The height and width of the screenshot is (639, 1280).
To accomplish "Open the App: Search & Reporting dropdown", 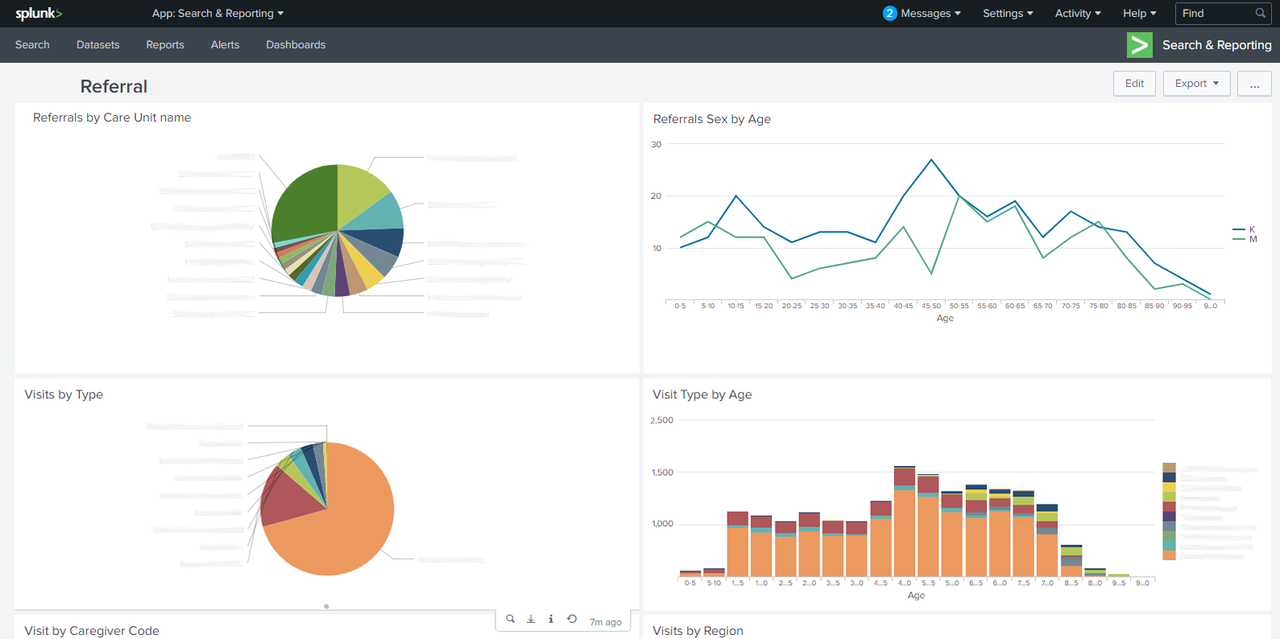I will (217, 13).
